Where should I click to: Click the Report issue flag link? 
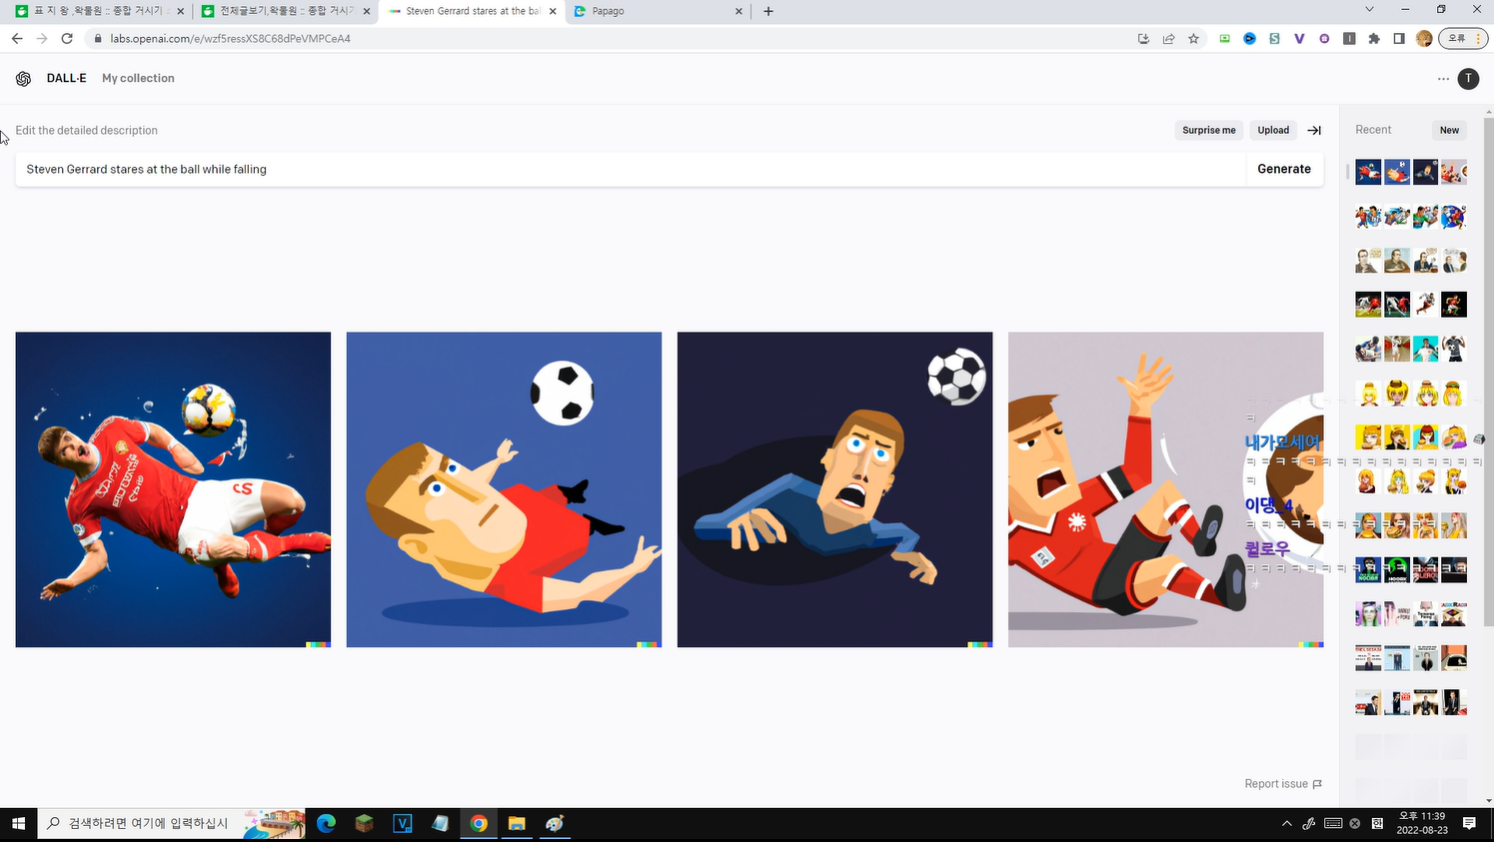pyautogui.click(x=1283, y=784)
